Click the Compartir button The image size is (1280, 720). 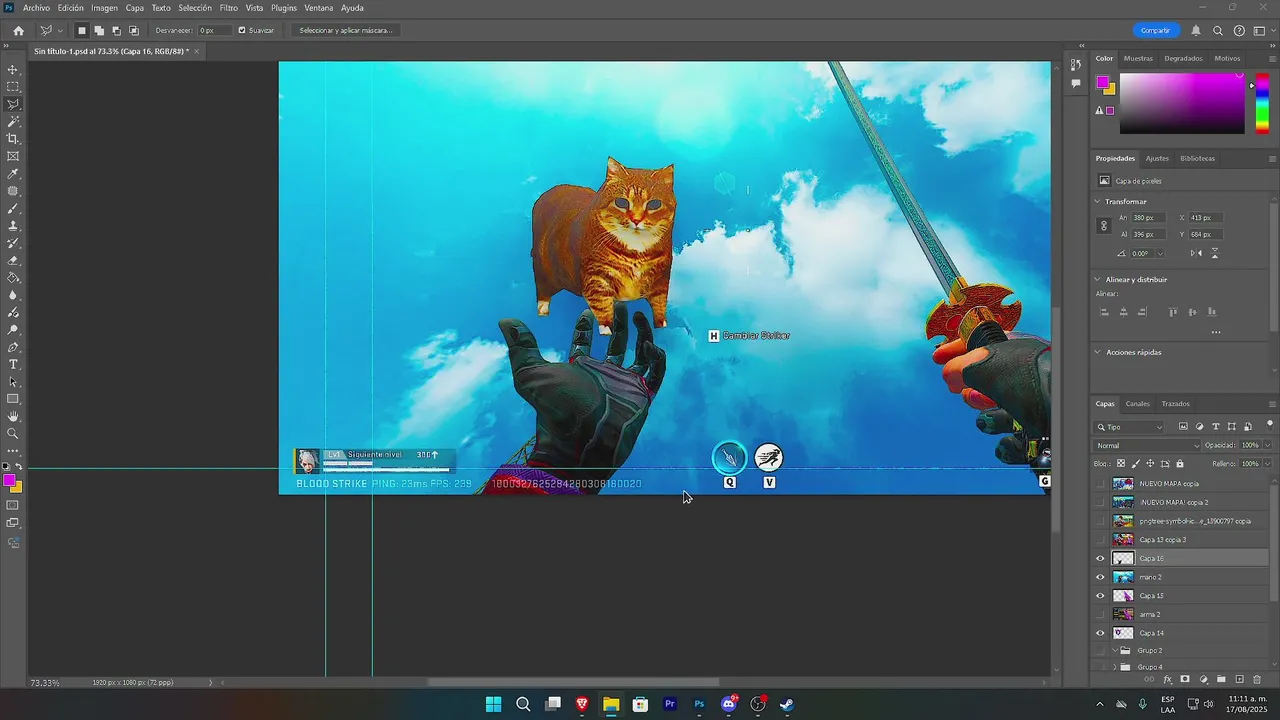pyautogui.click(x=1155, y=30)
